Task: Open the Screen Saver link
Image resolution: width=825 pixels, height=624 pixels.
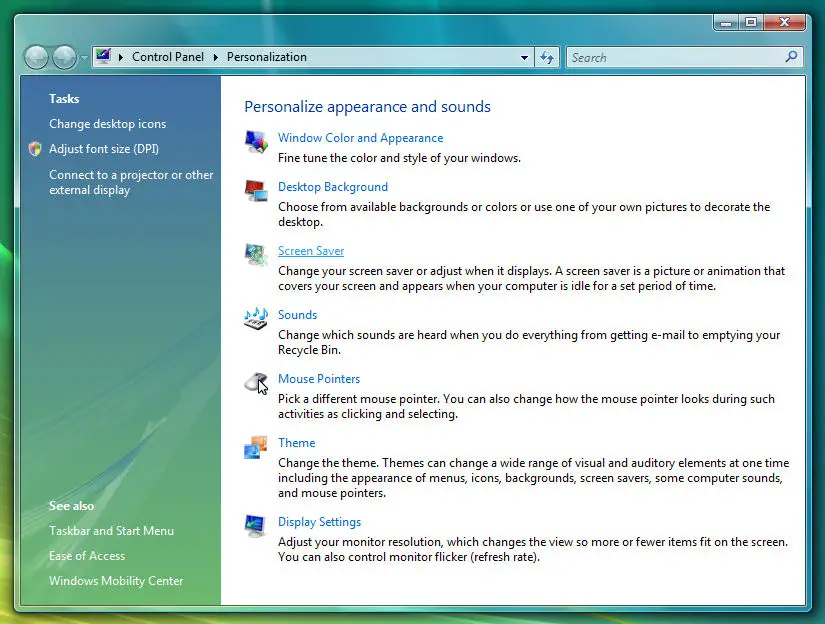Action: (x=311, y=251)
